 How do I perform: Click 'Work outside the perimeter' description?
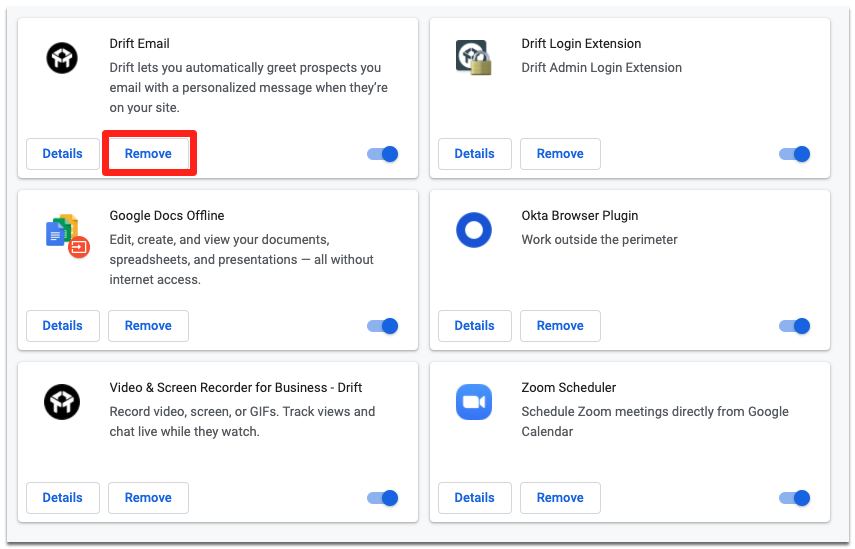pyautogui.click(x=599, y=240)
